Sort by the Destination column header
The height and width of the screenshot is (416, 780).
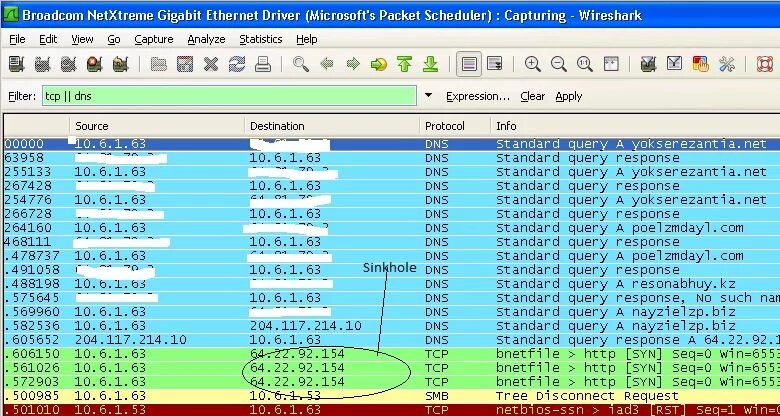pos(332,126)
